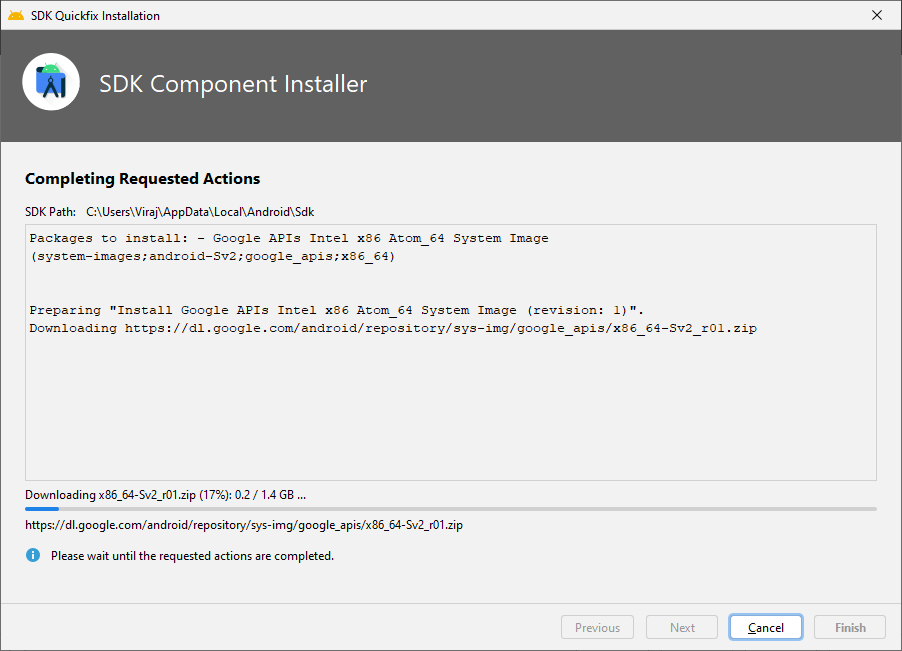Click the Android Studio logo in header
The image size is (902, 651).
pyautogui.click(x=51, y=82)
